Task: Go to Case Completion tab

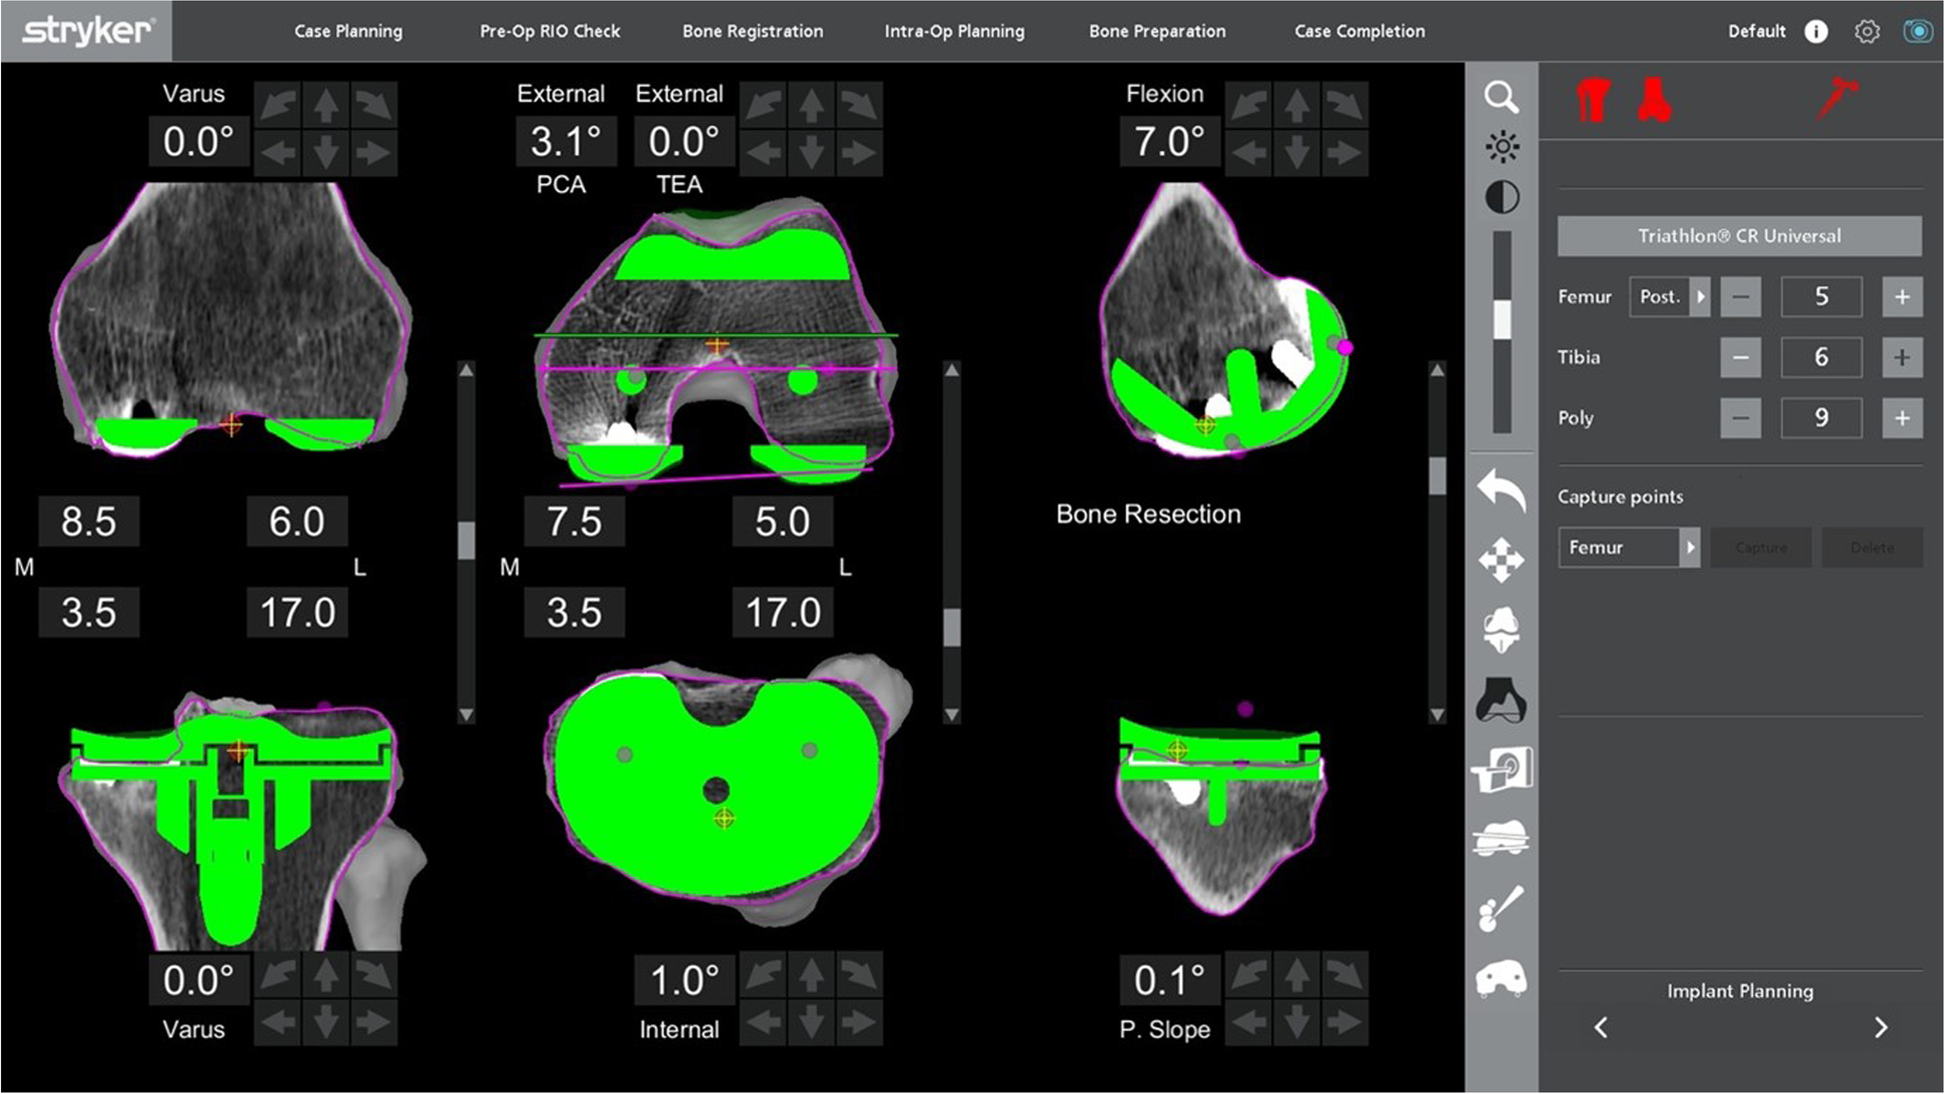Action: tap(1360, 31)
